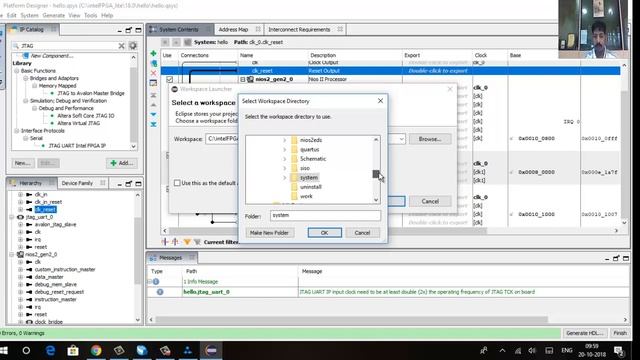Open Google Chrome from the taskbar

tap(96, 350)
